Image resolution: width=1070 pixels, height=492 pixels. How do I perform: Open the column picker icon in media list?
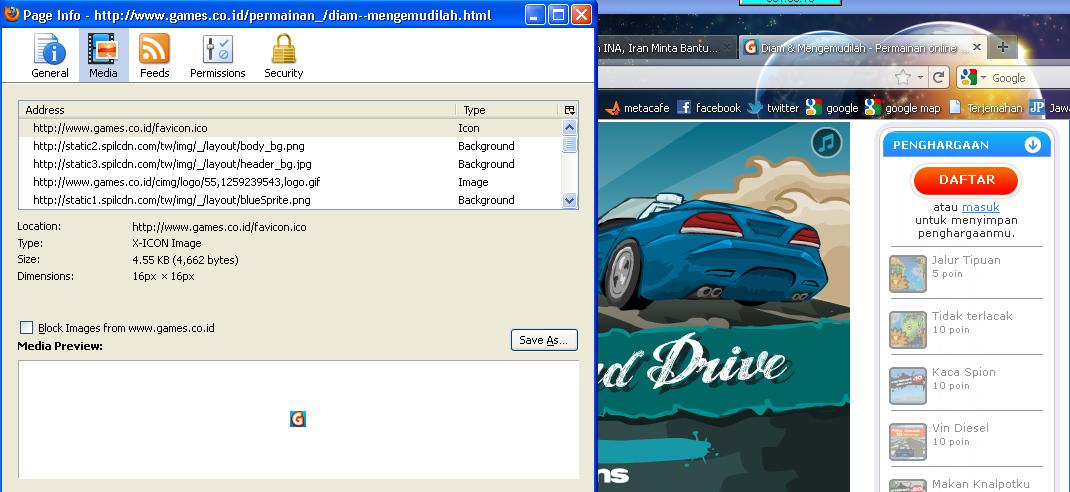coord(569,110)
